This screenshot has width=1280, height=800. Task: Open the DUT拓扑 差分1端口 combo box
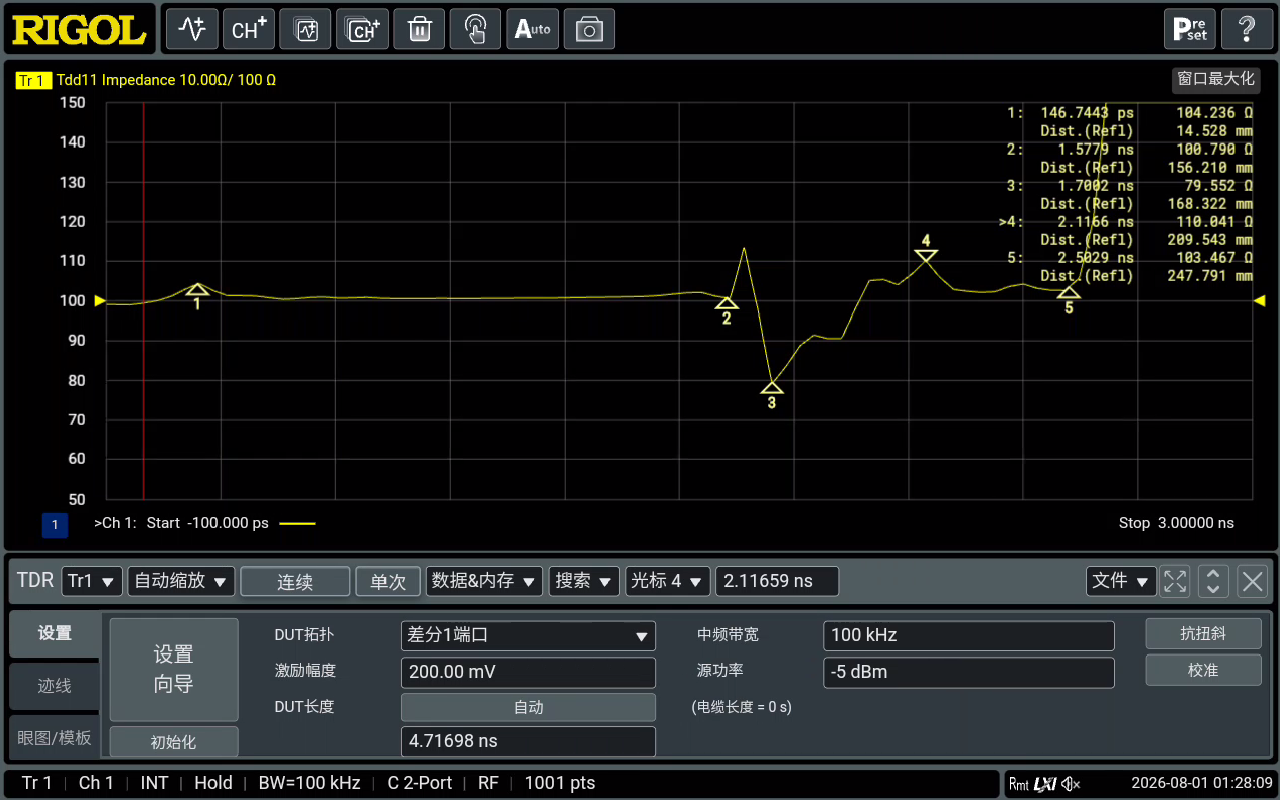pos(528,635)
